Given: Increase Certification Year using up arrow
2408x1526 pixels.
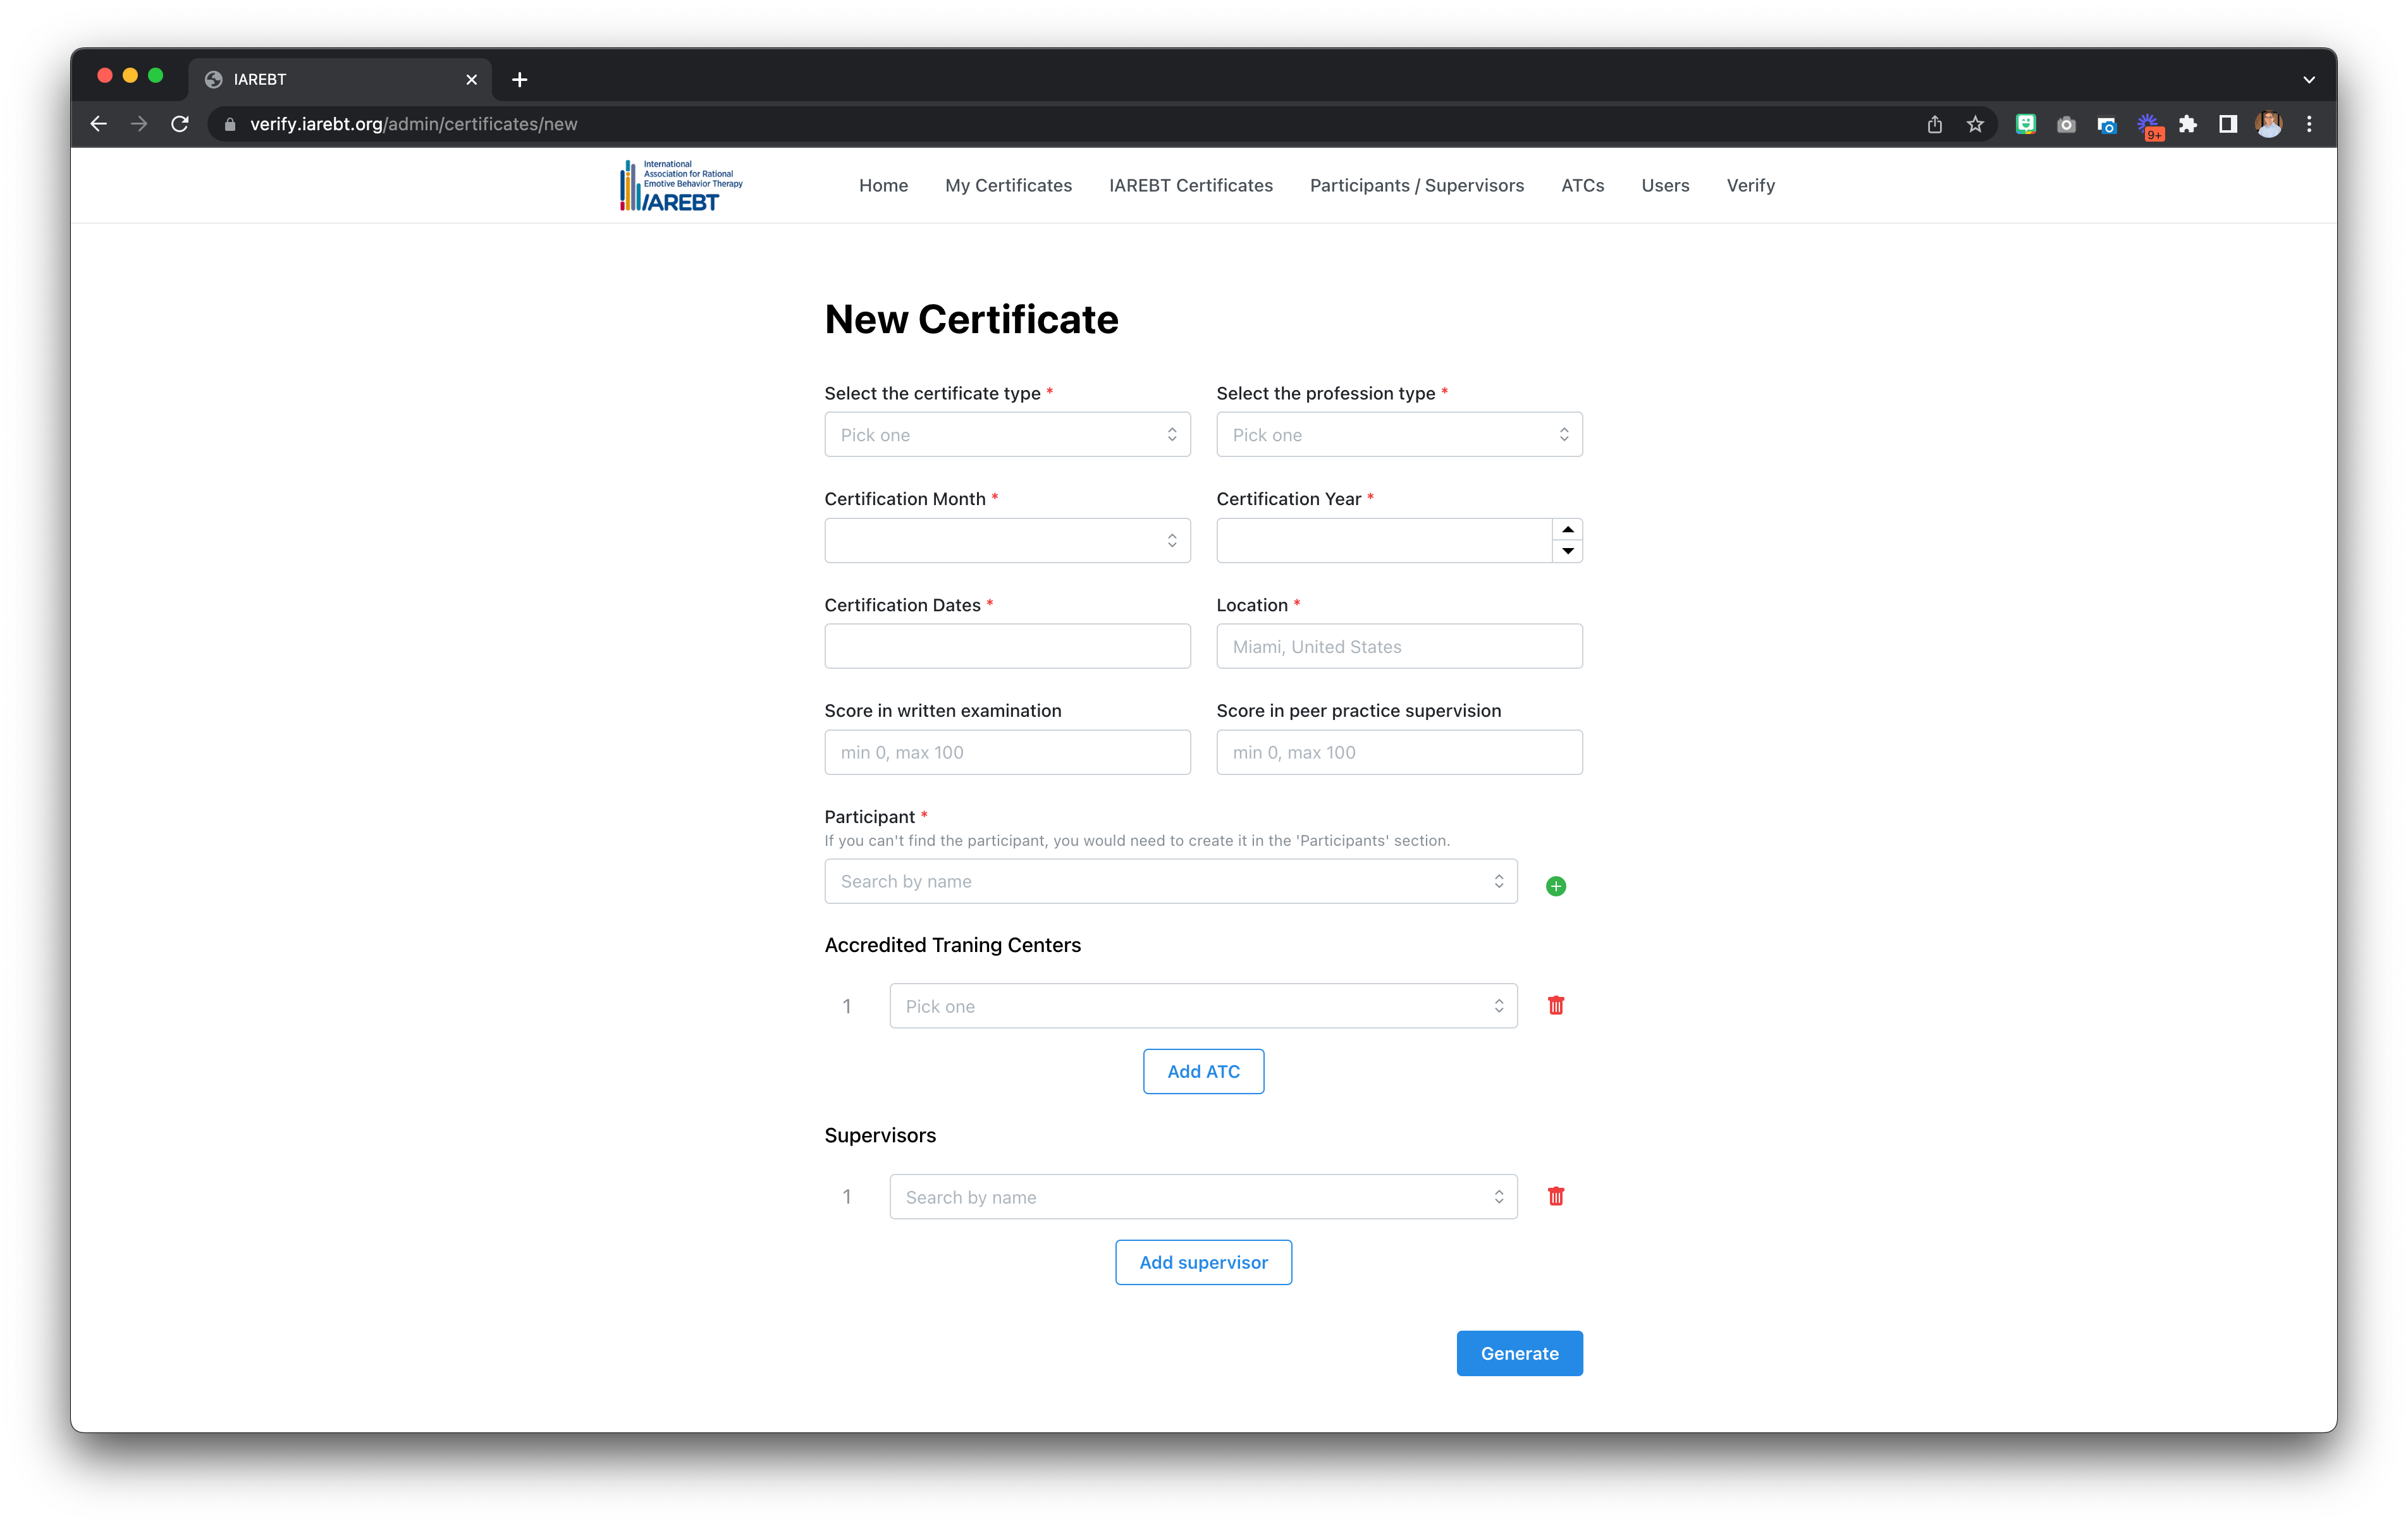Looking at the screenshot, I should (x=1567, y=530).
